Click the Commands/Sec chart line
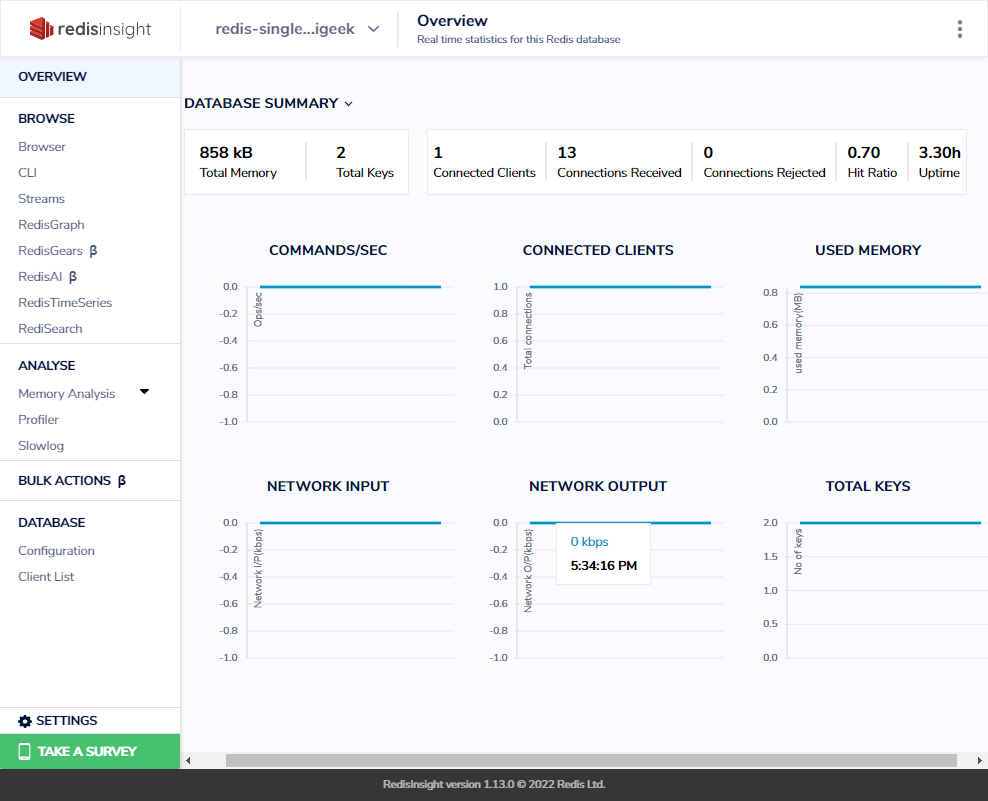This screenshot has width=988, height=801. pyautogui.click(x=350, y=287)
